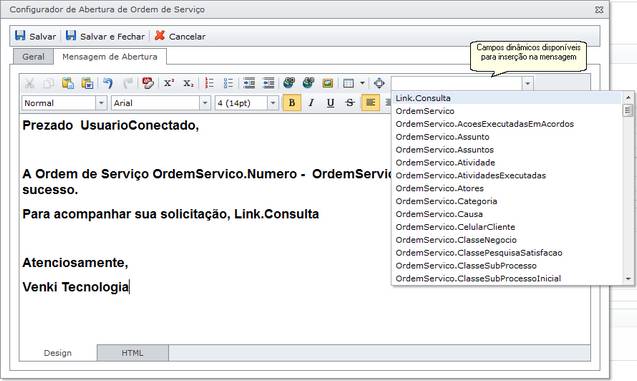Click the Cut scissors icon
Screen dimensions: 637x381
click(x=29, y=83)
